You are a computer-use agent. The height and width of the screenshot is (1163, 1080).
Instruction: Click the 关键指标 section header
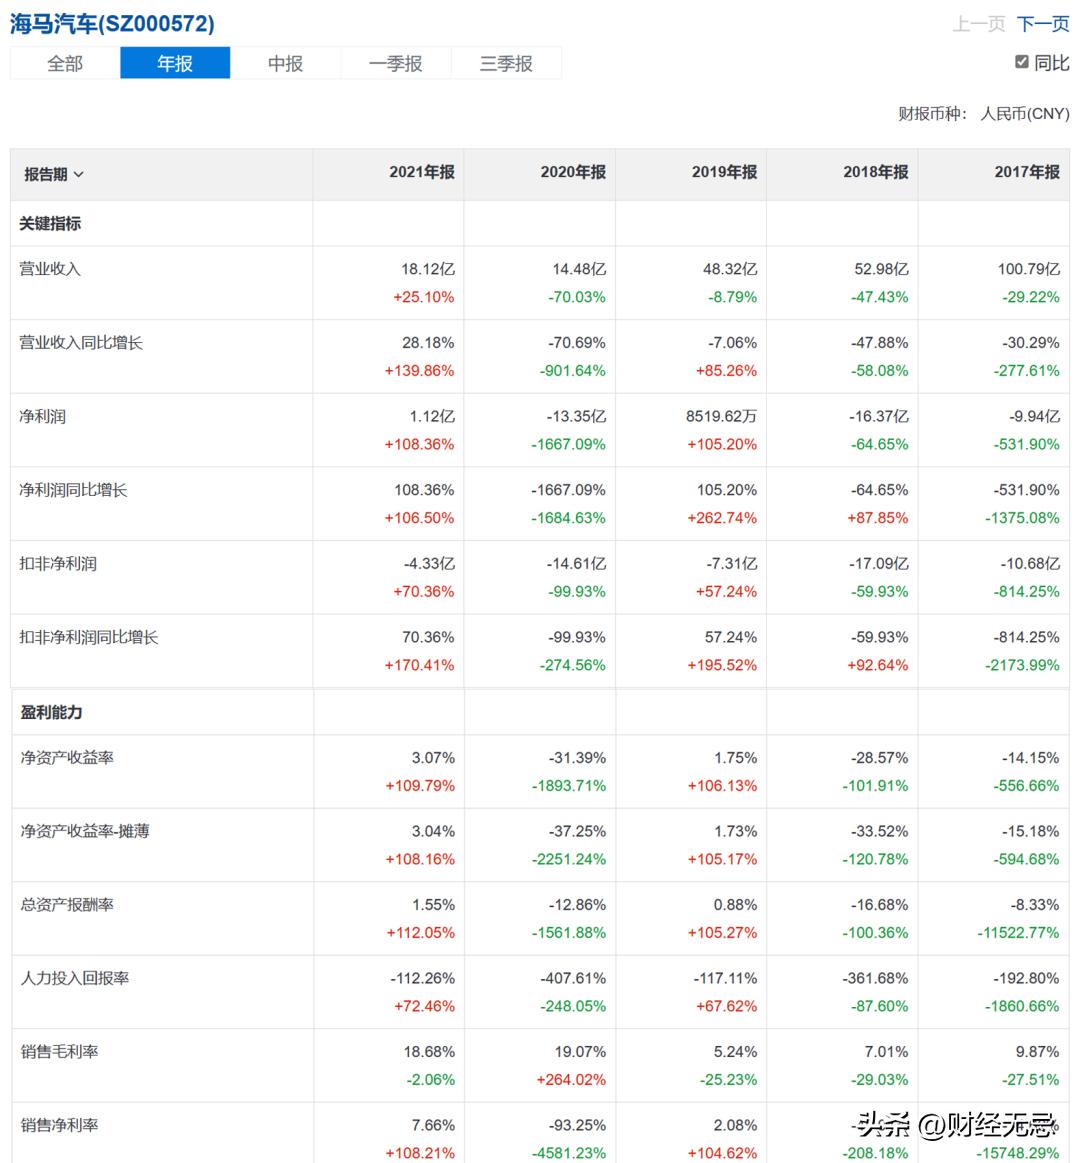point(52,223)
